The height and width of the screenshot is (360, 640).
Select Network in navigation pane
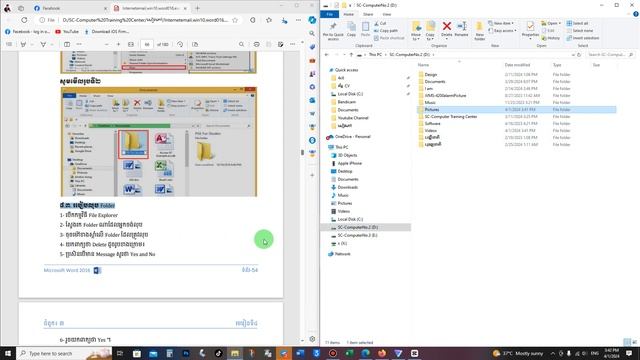point(342,254)
